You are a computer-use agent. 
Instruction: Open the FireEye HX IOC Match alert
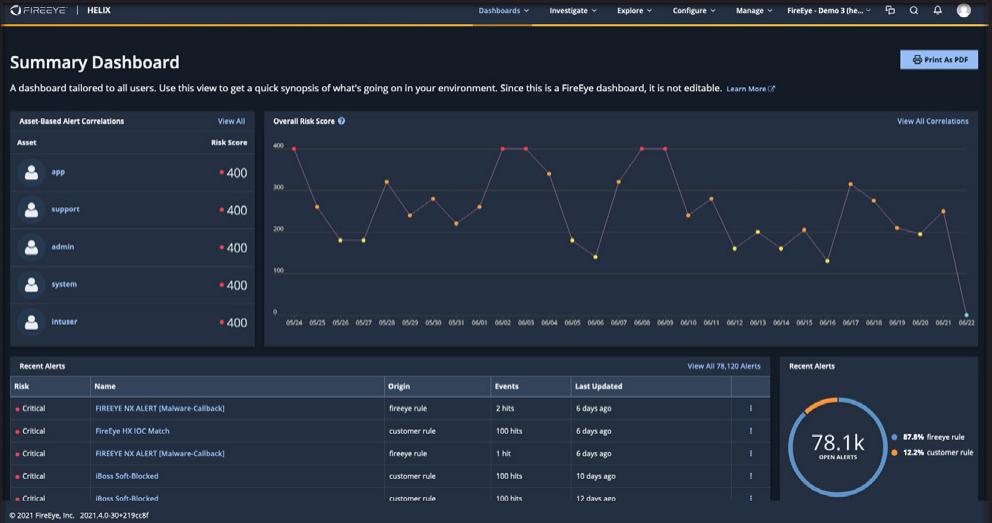pyautogui.click(x=132, y=431)
